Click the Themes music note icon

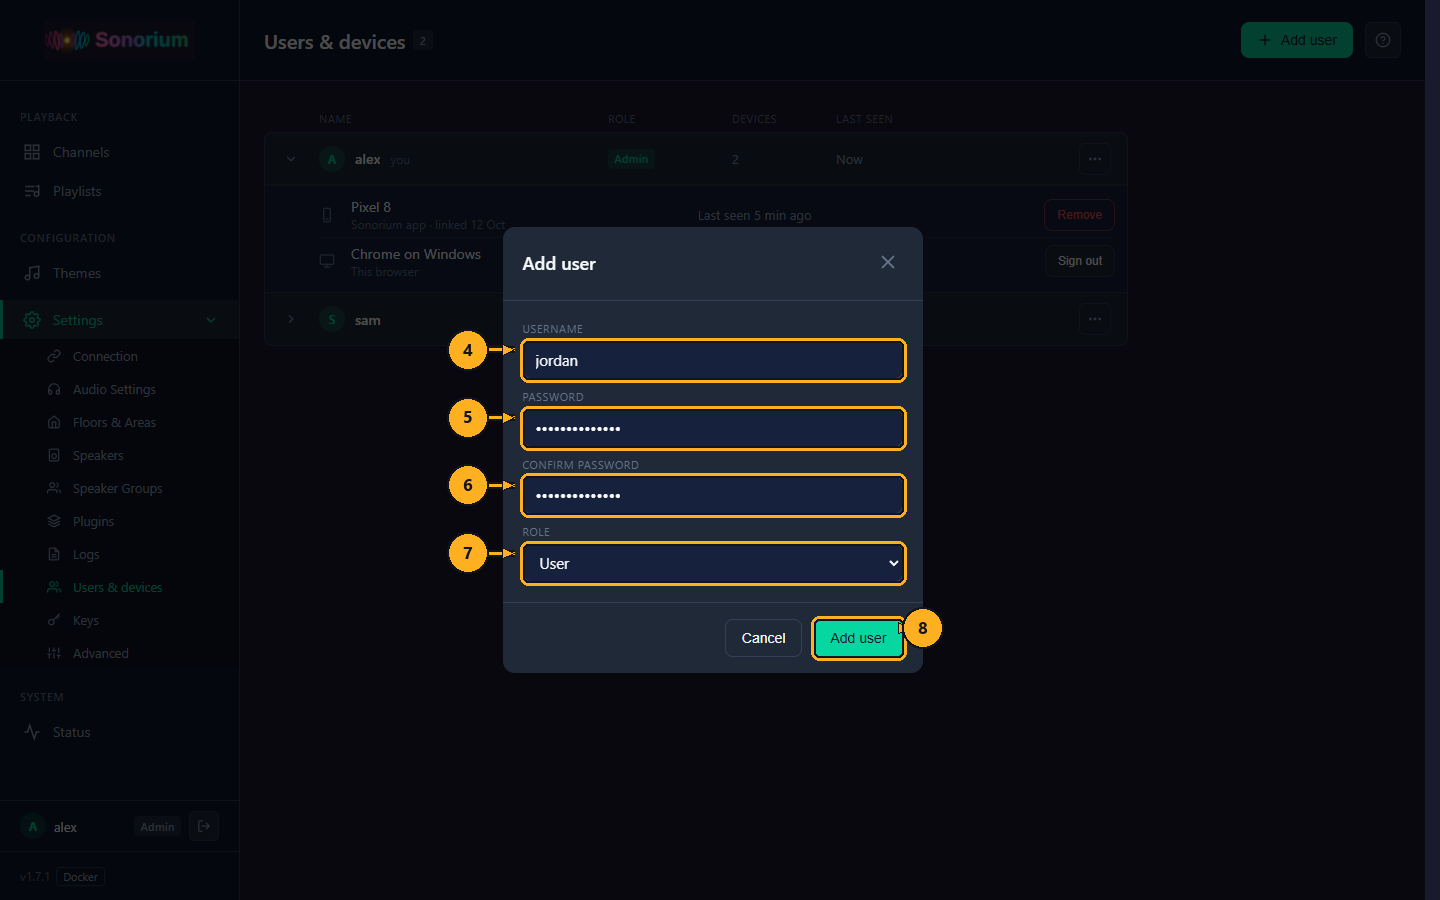tap(32, 273)
